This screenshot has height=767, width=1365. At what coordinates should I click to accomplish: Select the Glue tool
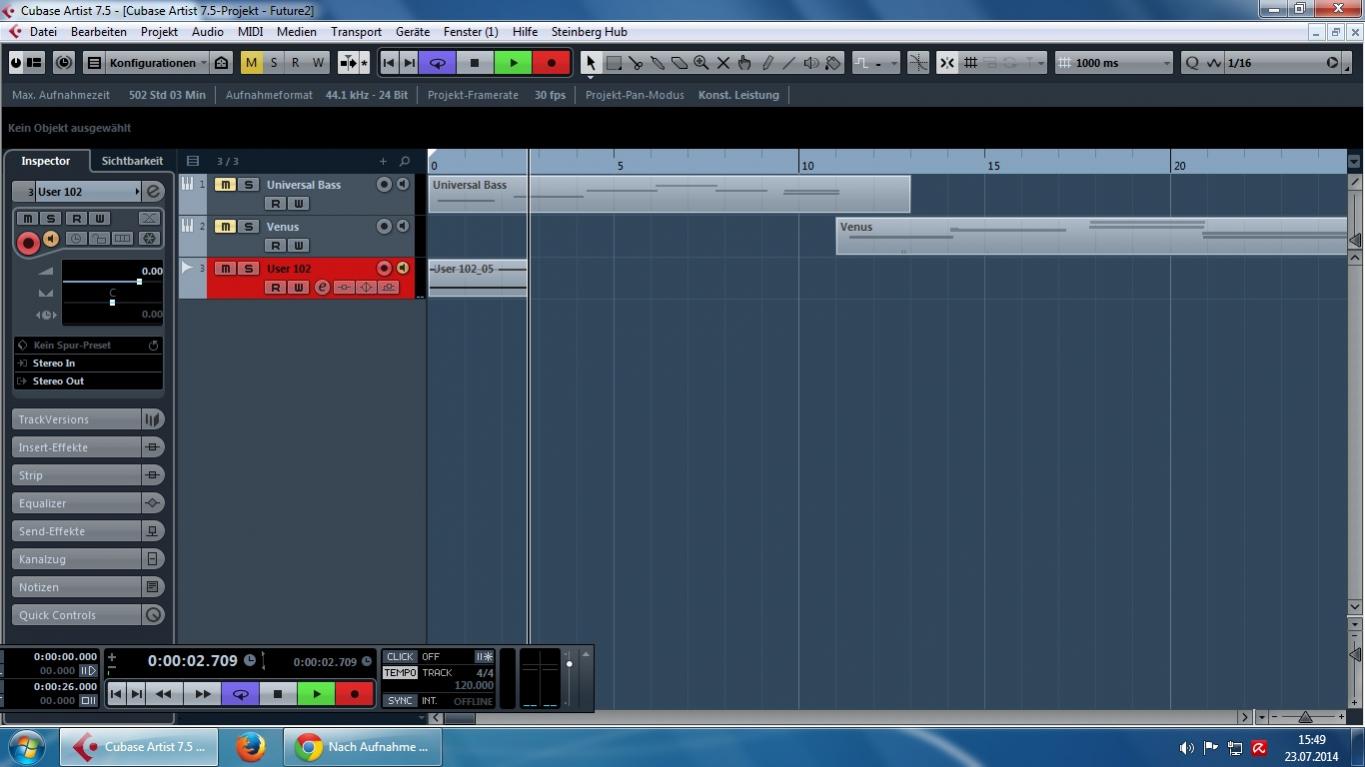click(658, 63)
